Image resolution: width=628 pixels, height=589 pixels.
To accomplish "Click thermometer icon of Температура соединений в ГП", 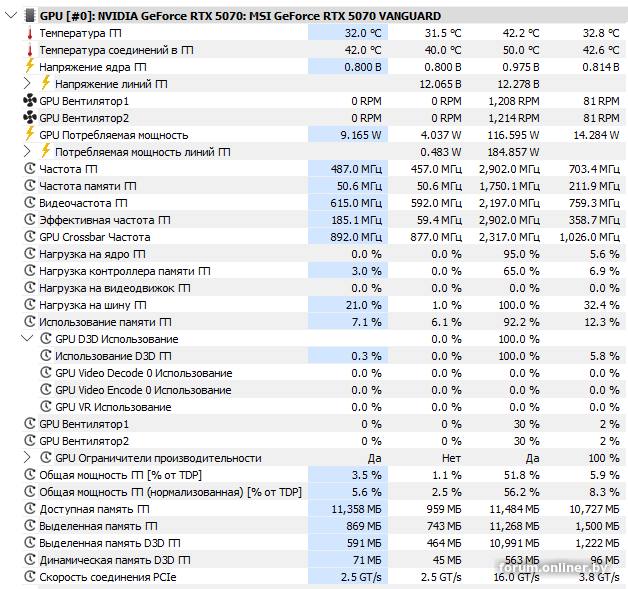I will point(30,50).
